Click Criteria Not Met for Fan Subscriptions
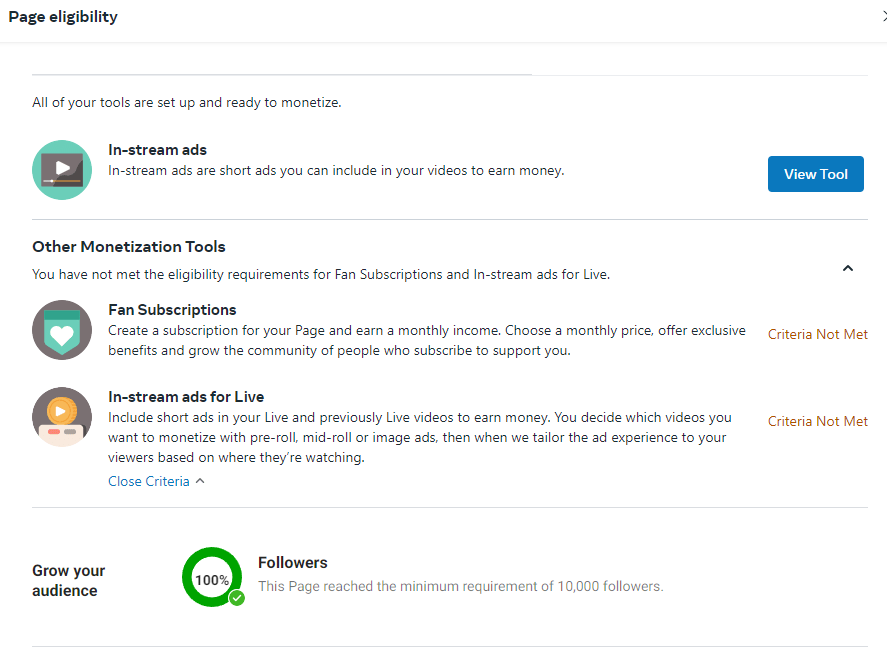Screen dimensions: 887x661 click(x=817, y=334)
